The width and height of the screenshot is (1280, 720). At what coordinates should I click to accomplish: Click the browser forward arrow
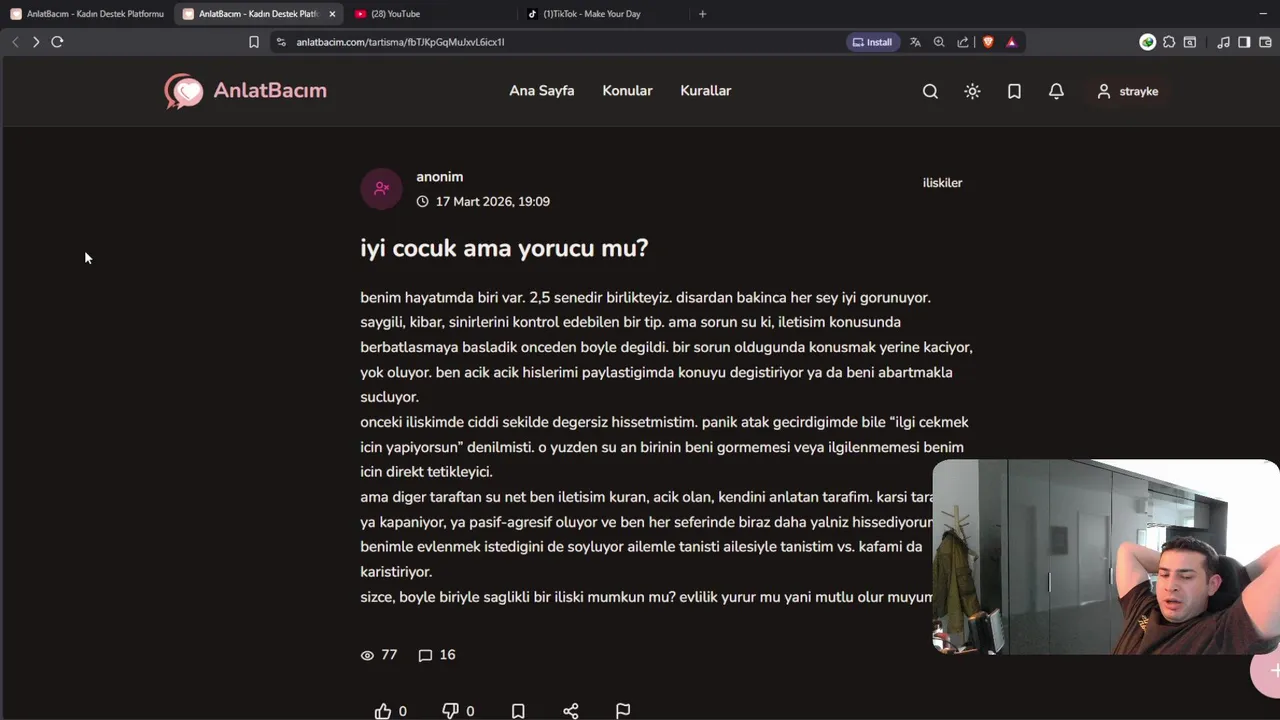click(36, 42)
